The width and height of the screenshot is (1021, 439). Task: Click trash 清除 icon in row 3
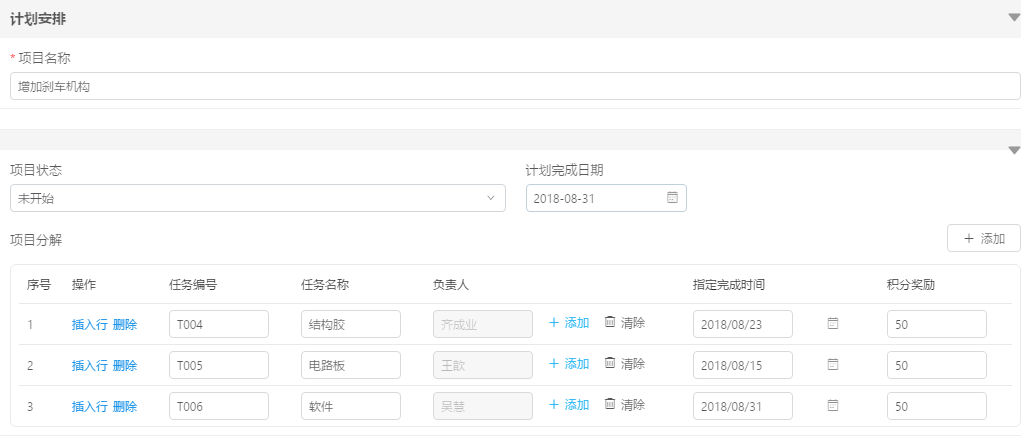pyautogui.click(x=610, y=404)
